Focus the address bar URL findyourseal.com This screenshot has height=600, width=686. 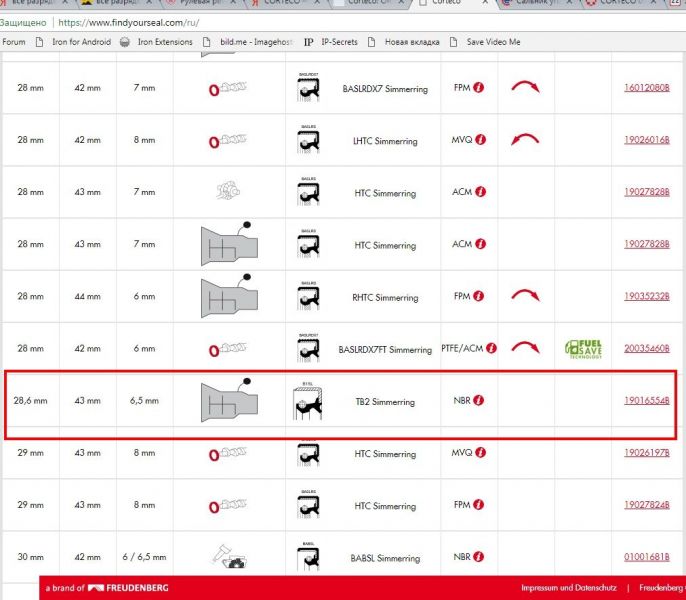tap(129, 23)
